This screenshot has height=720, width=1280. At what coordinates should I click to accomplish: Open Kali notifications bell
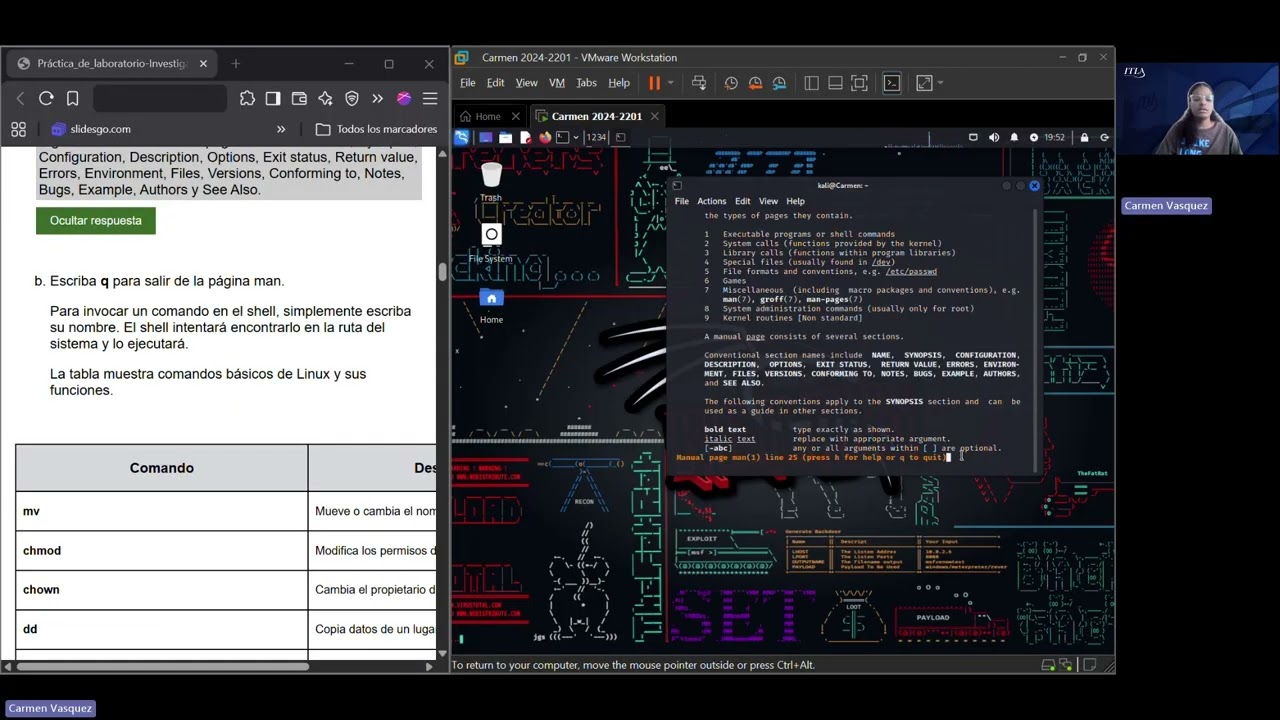tap(1014, 137)
